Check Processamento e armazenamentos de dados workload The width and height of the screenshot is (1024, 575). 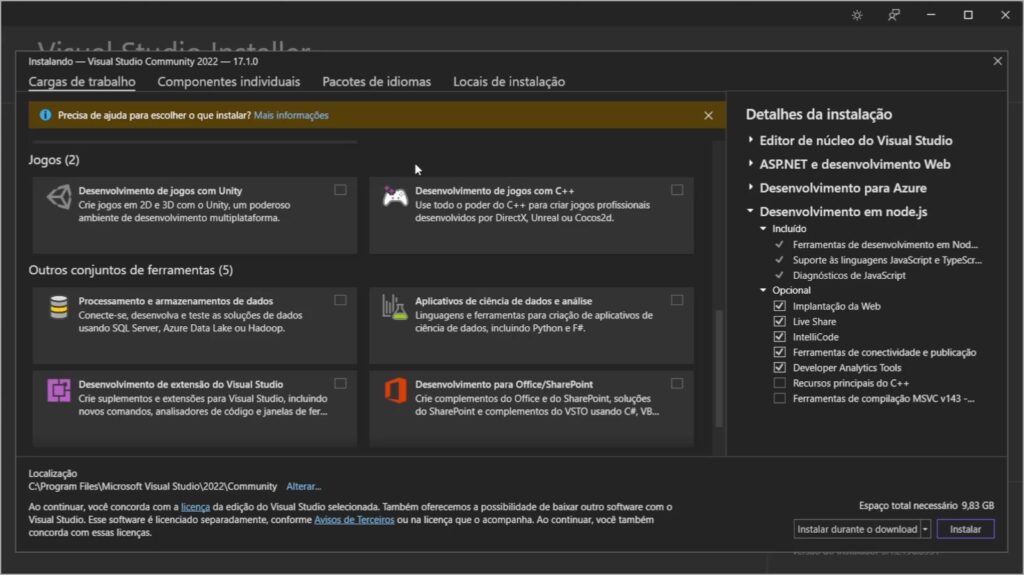[x=340, y=301]
